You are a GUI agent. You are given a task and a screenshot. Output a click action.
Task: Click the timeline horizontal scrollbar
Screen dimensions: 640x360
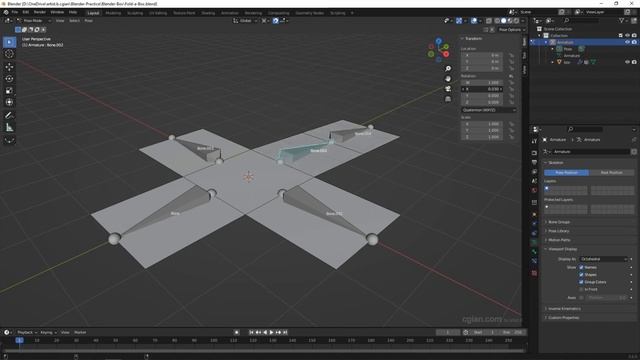[264, 350]
